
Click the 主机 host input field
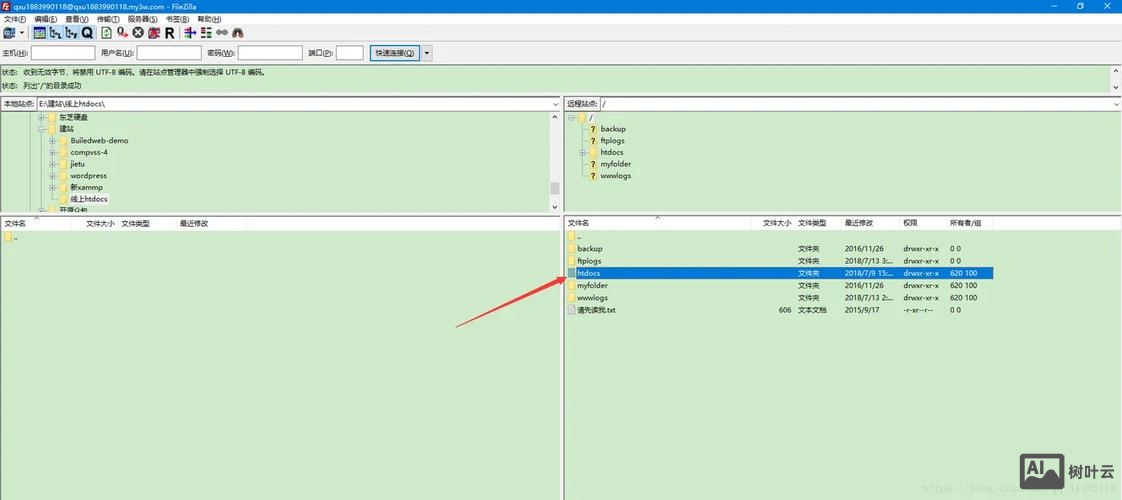tap(63, 53)
